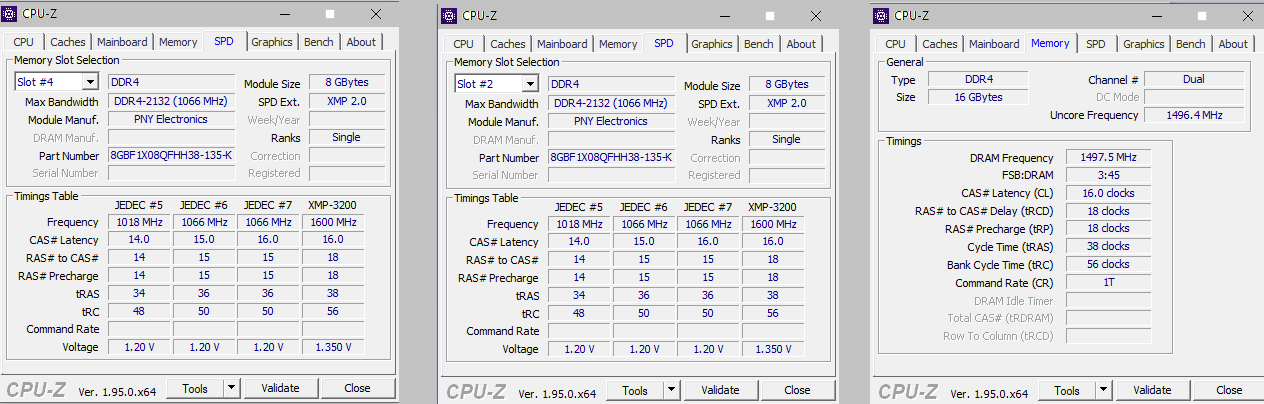Open Graphics tab in first window

(272, 42)
